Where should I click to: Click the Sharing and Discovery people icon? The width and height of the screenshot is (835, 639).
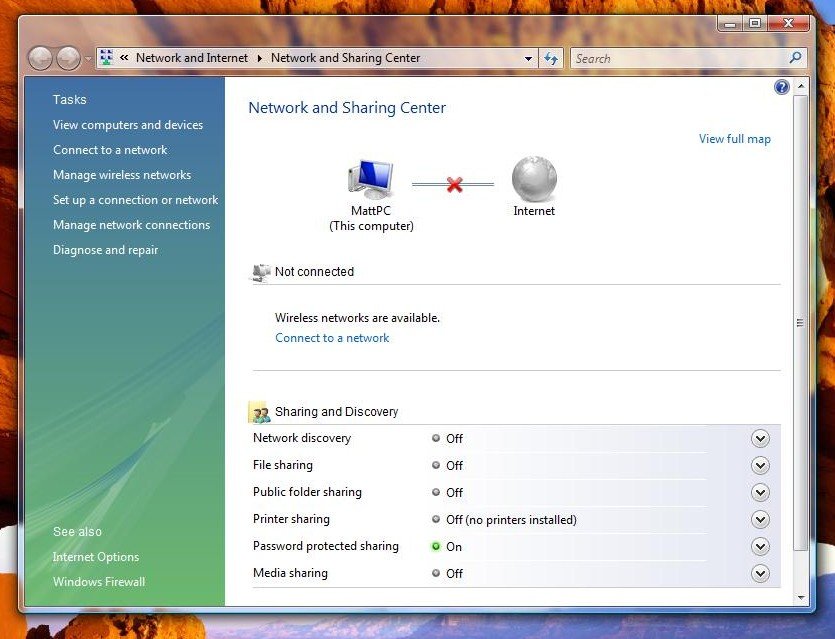(260, 412)
